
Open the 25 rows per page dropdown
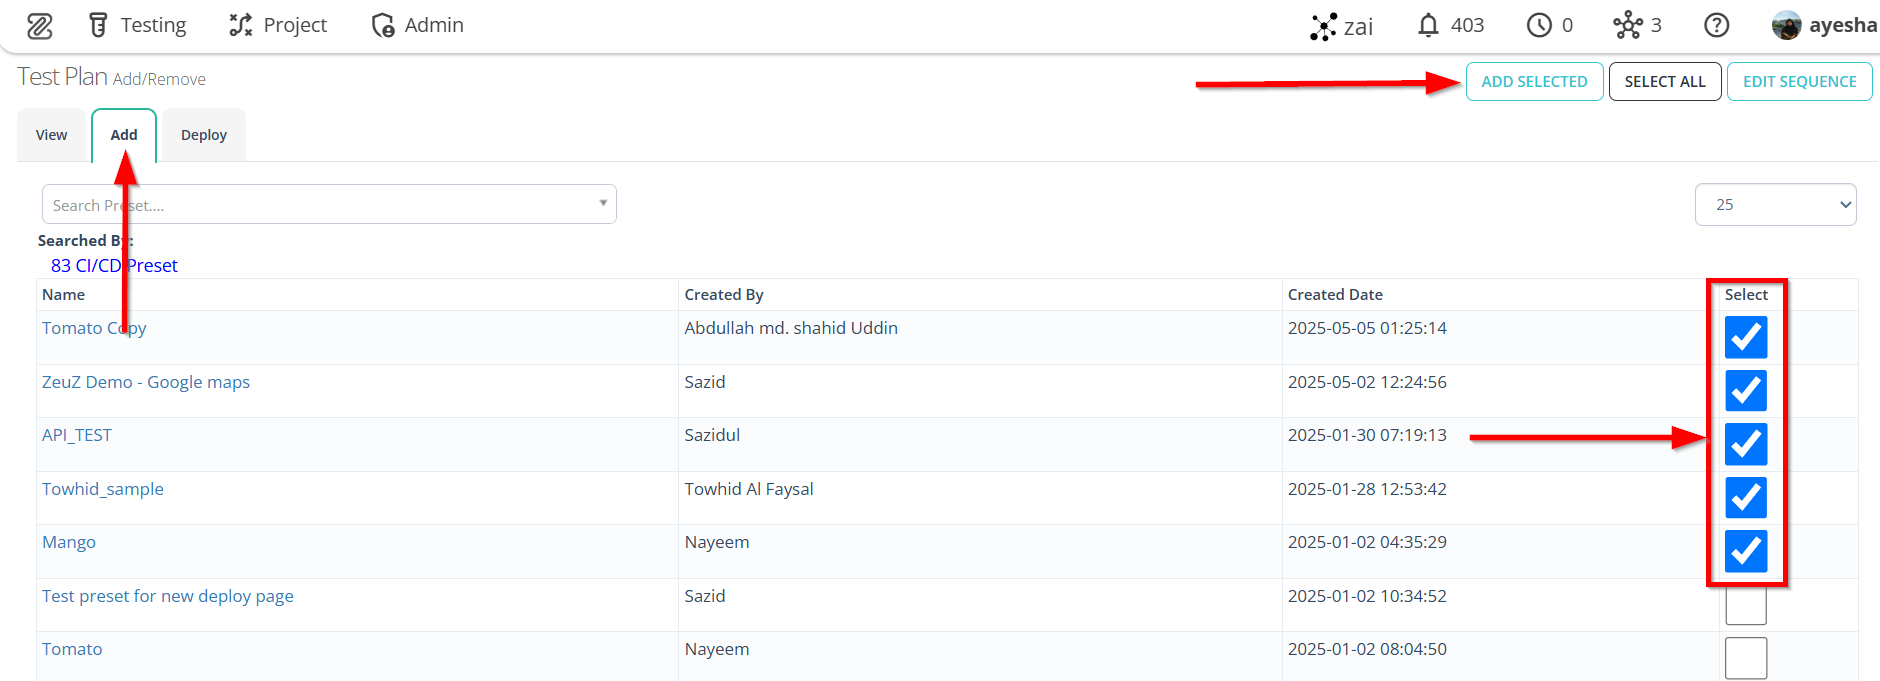[1776, 204]
